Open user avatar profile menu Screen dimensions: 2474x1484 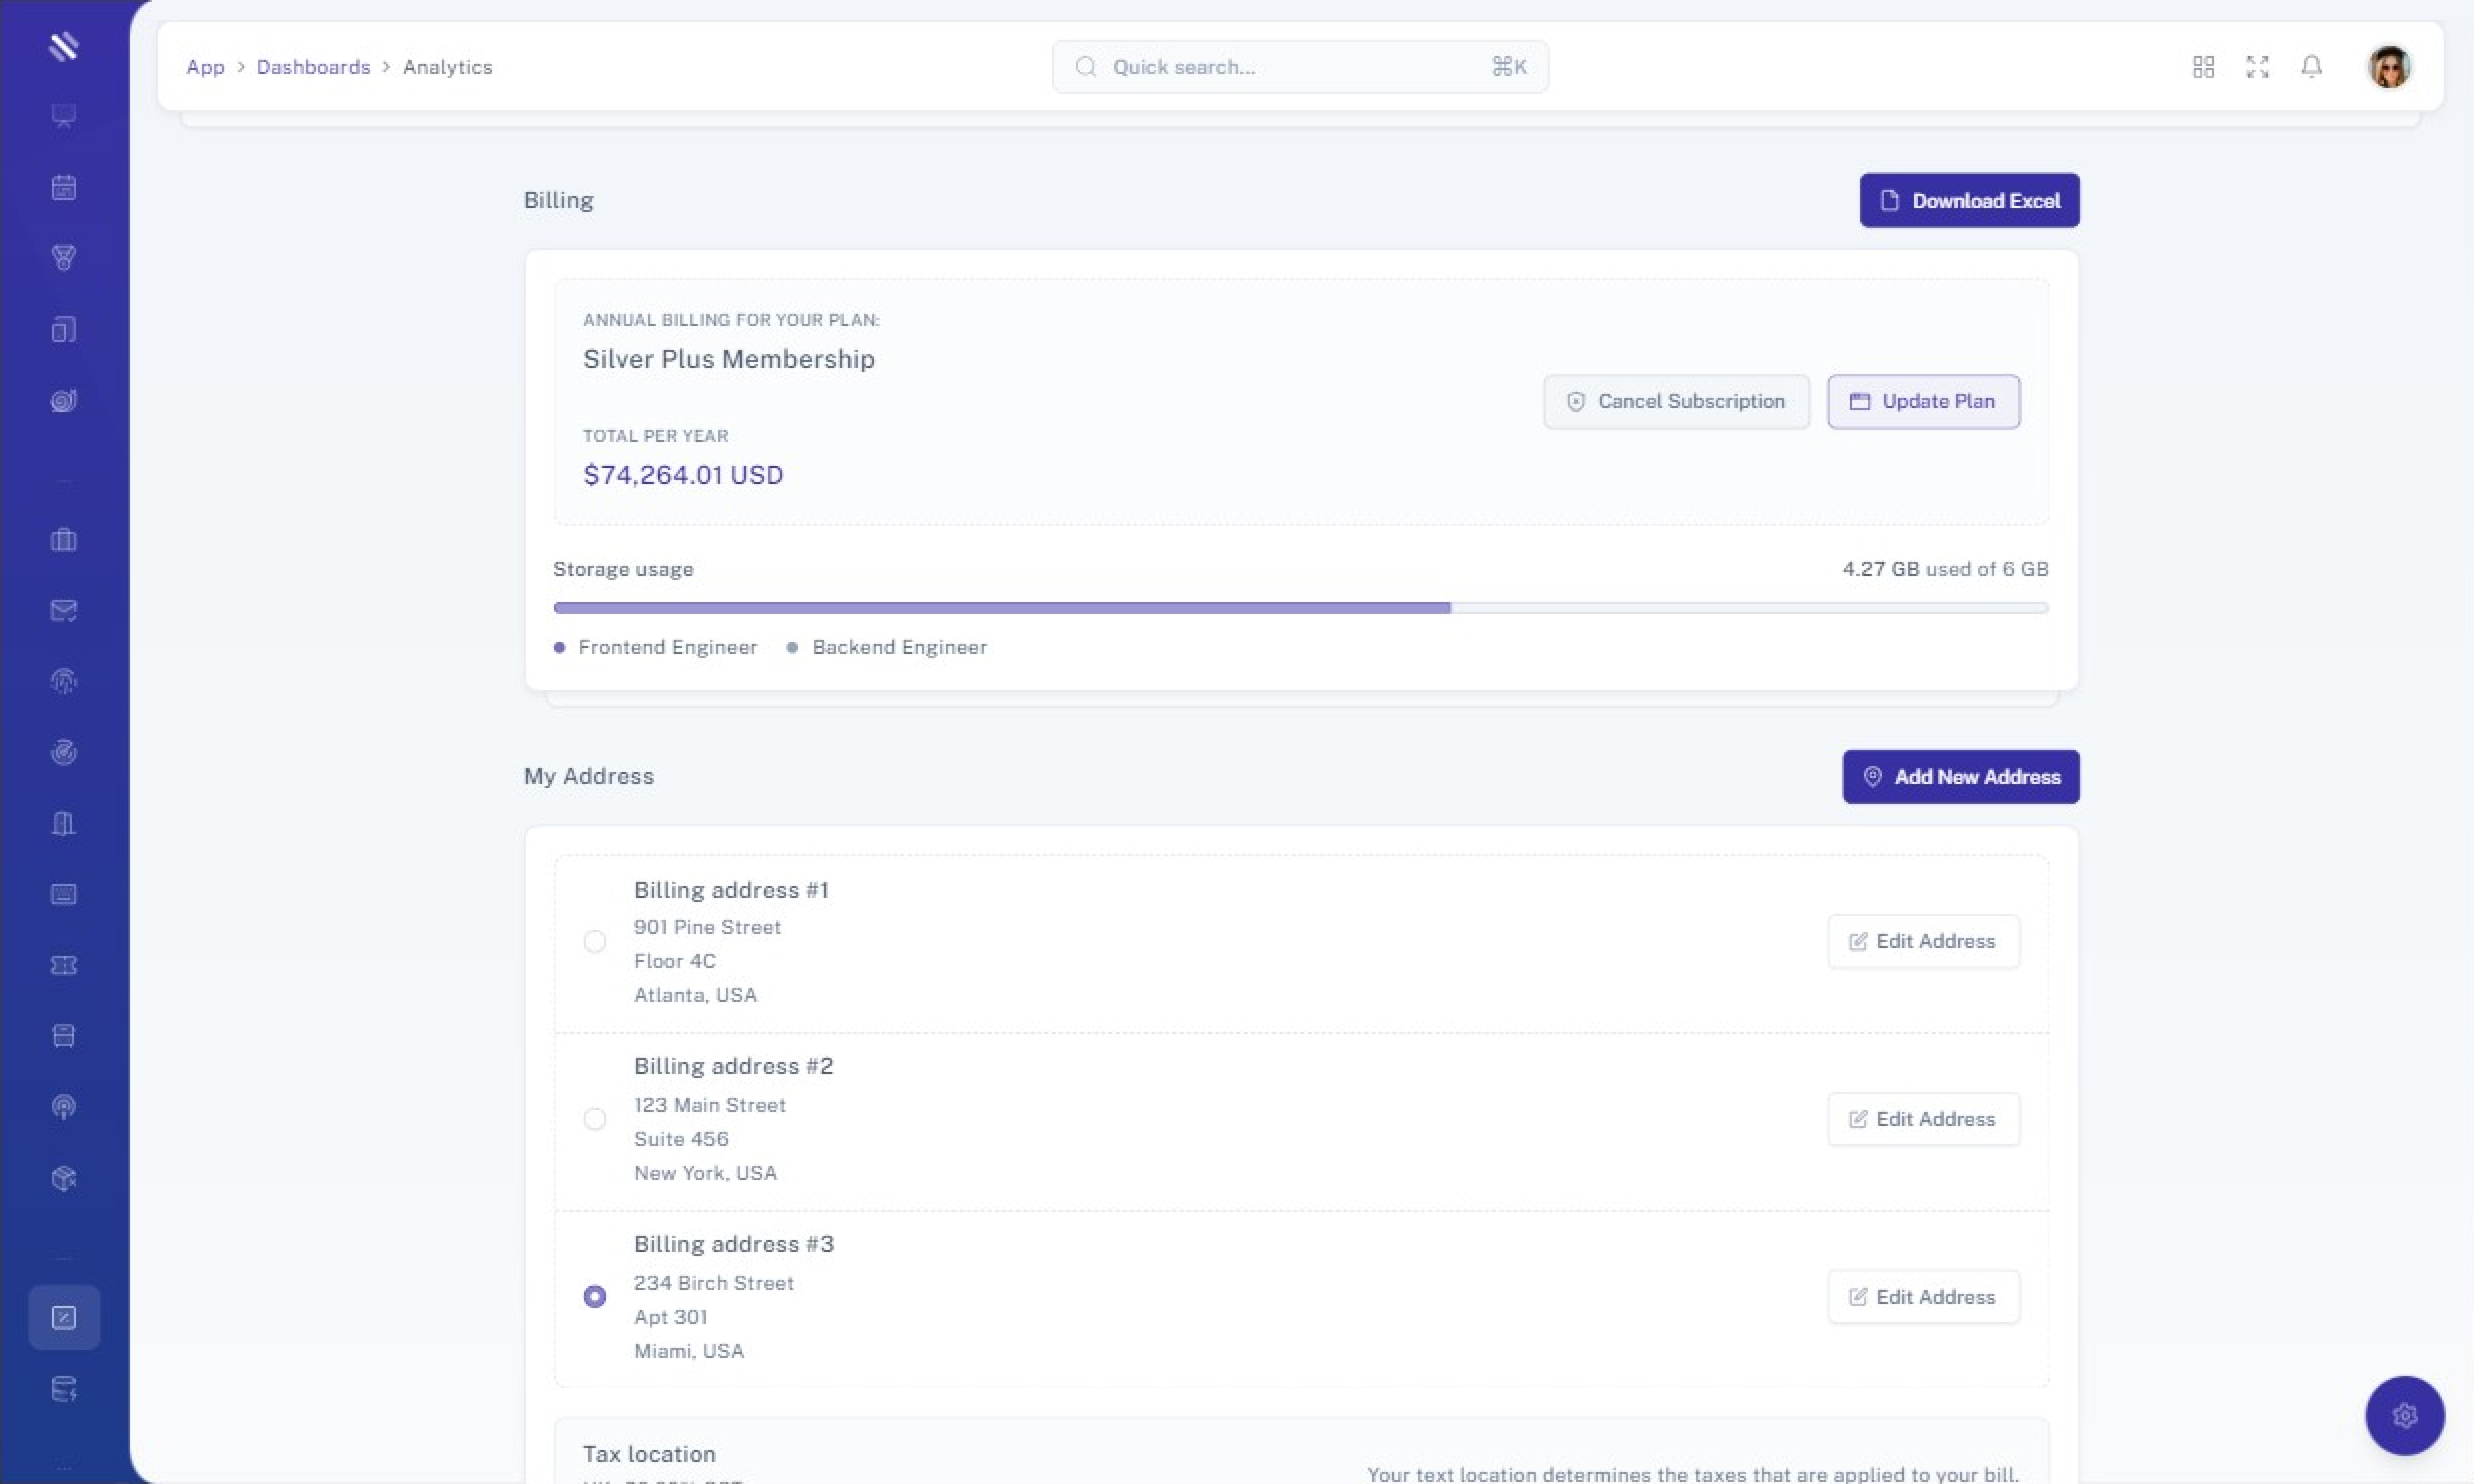coord(2389,67)
